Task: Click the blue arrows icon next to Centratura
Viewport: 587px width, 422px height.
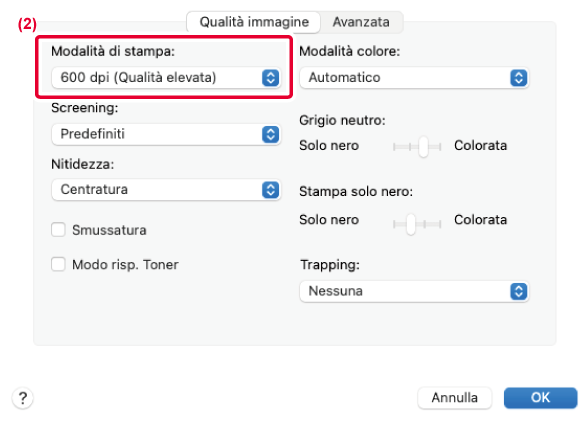Action: (x=270, y=190)
